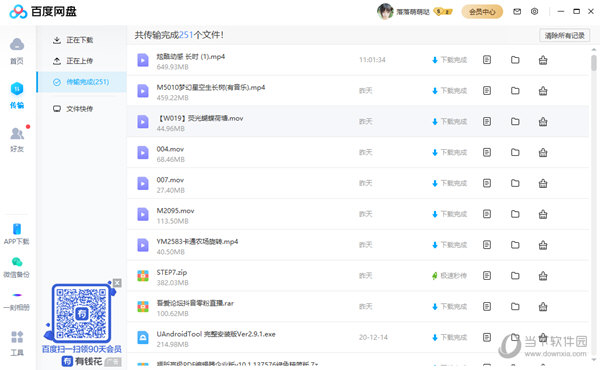Open containing folder for 007.mov
This screenshot has height=370, width=600.
515,183
